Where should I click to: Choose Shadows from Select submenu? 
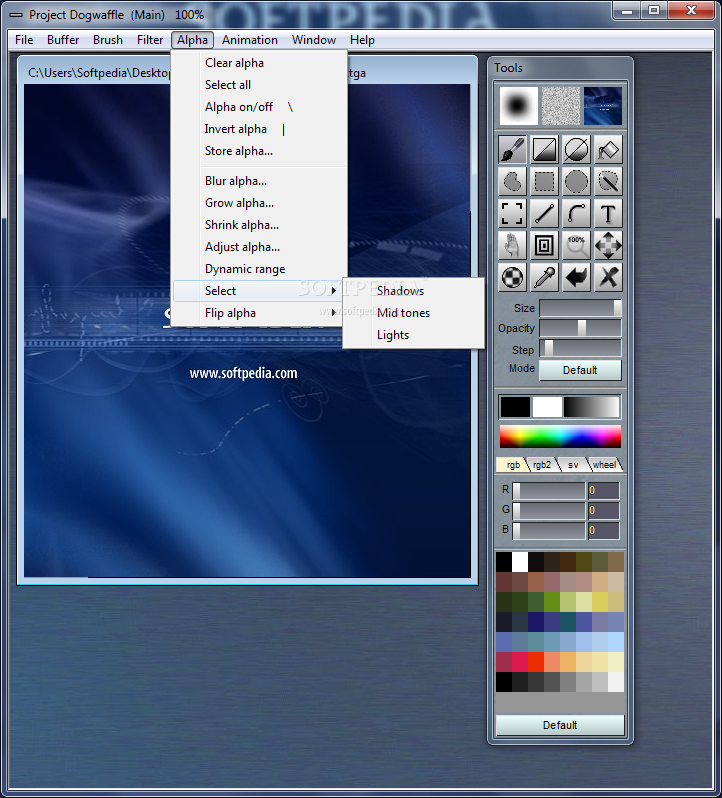coord(414,291)
